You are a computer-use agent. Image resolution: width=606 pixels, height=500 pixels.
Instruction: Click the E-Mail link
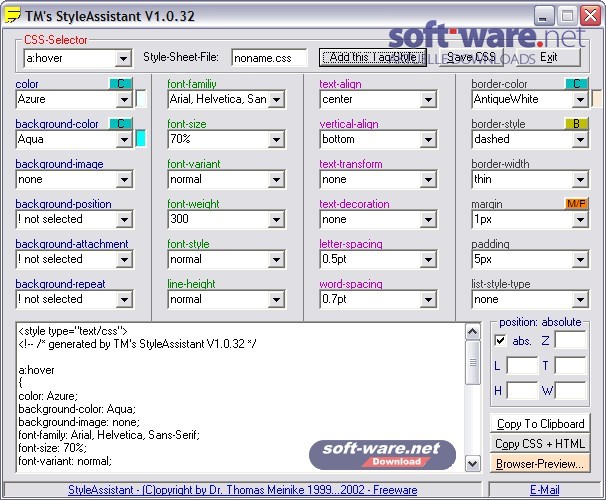coord(544,490)
